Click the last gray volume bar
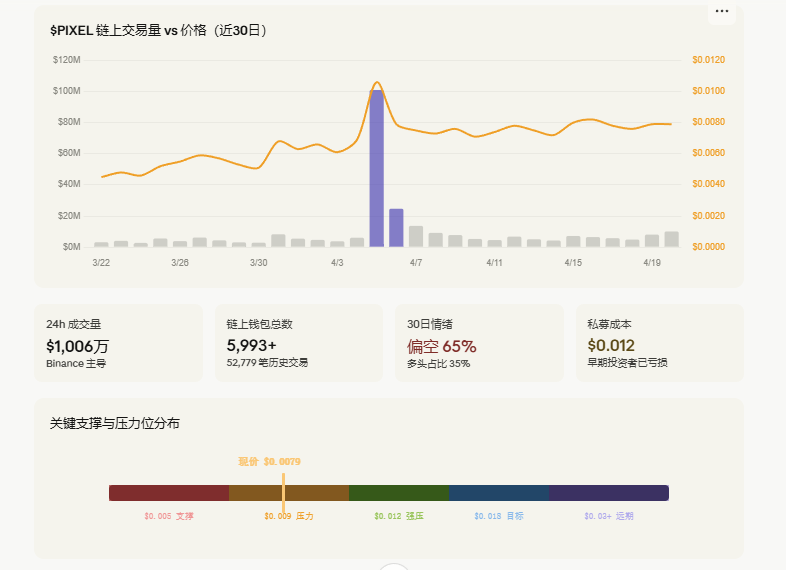The image size is (786, 570). pyautogui.click(x=672, y=239)
